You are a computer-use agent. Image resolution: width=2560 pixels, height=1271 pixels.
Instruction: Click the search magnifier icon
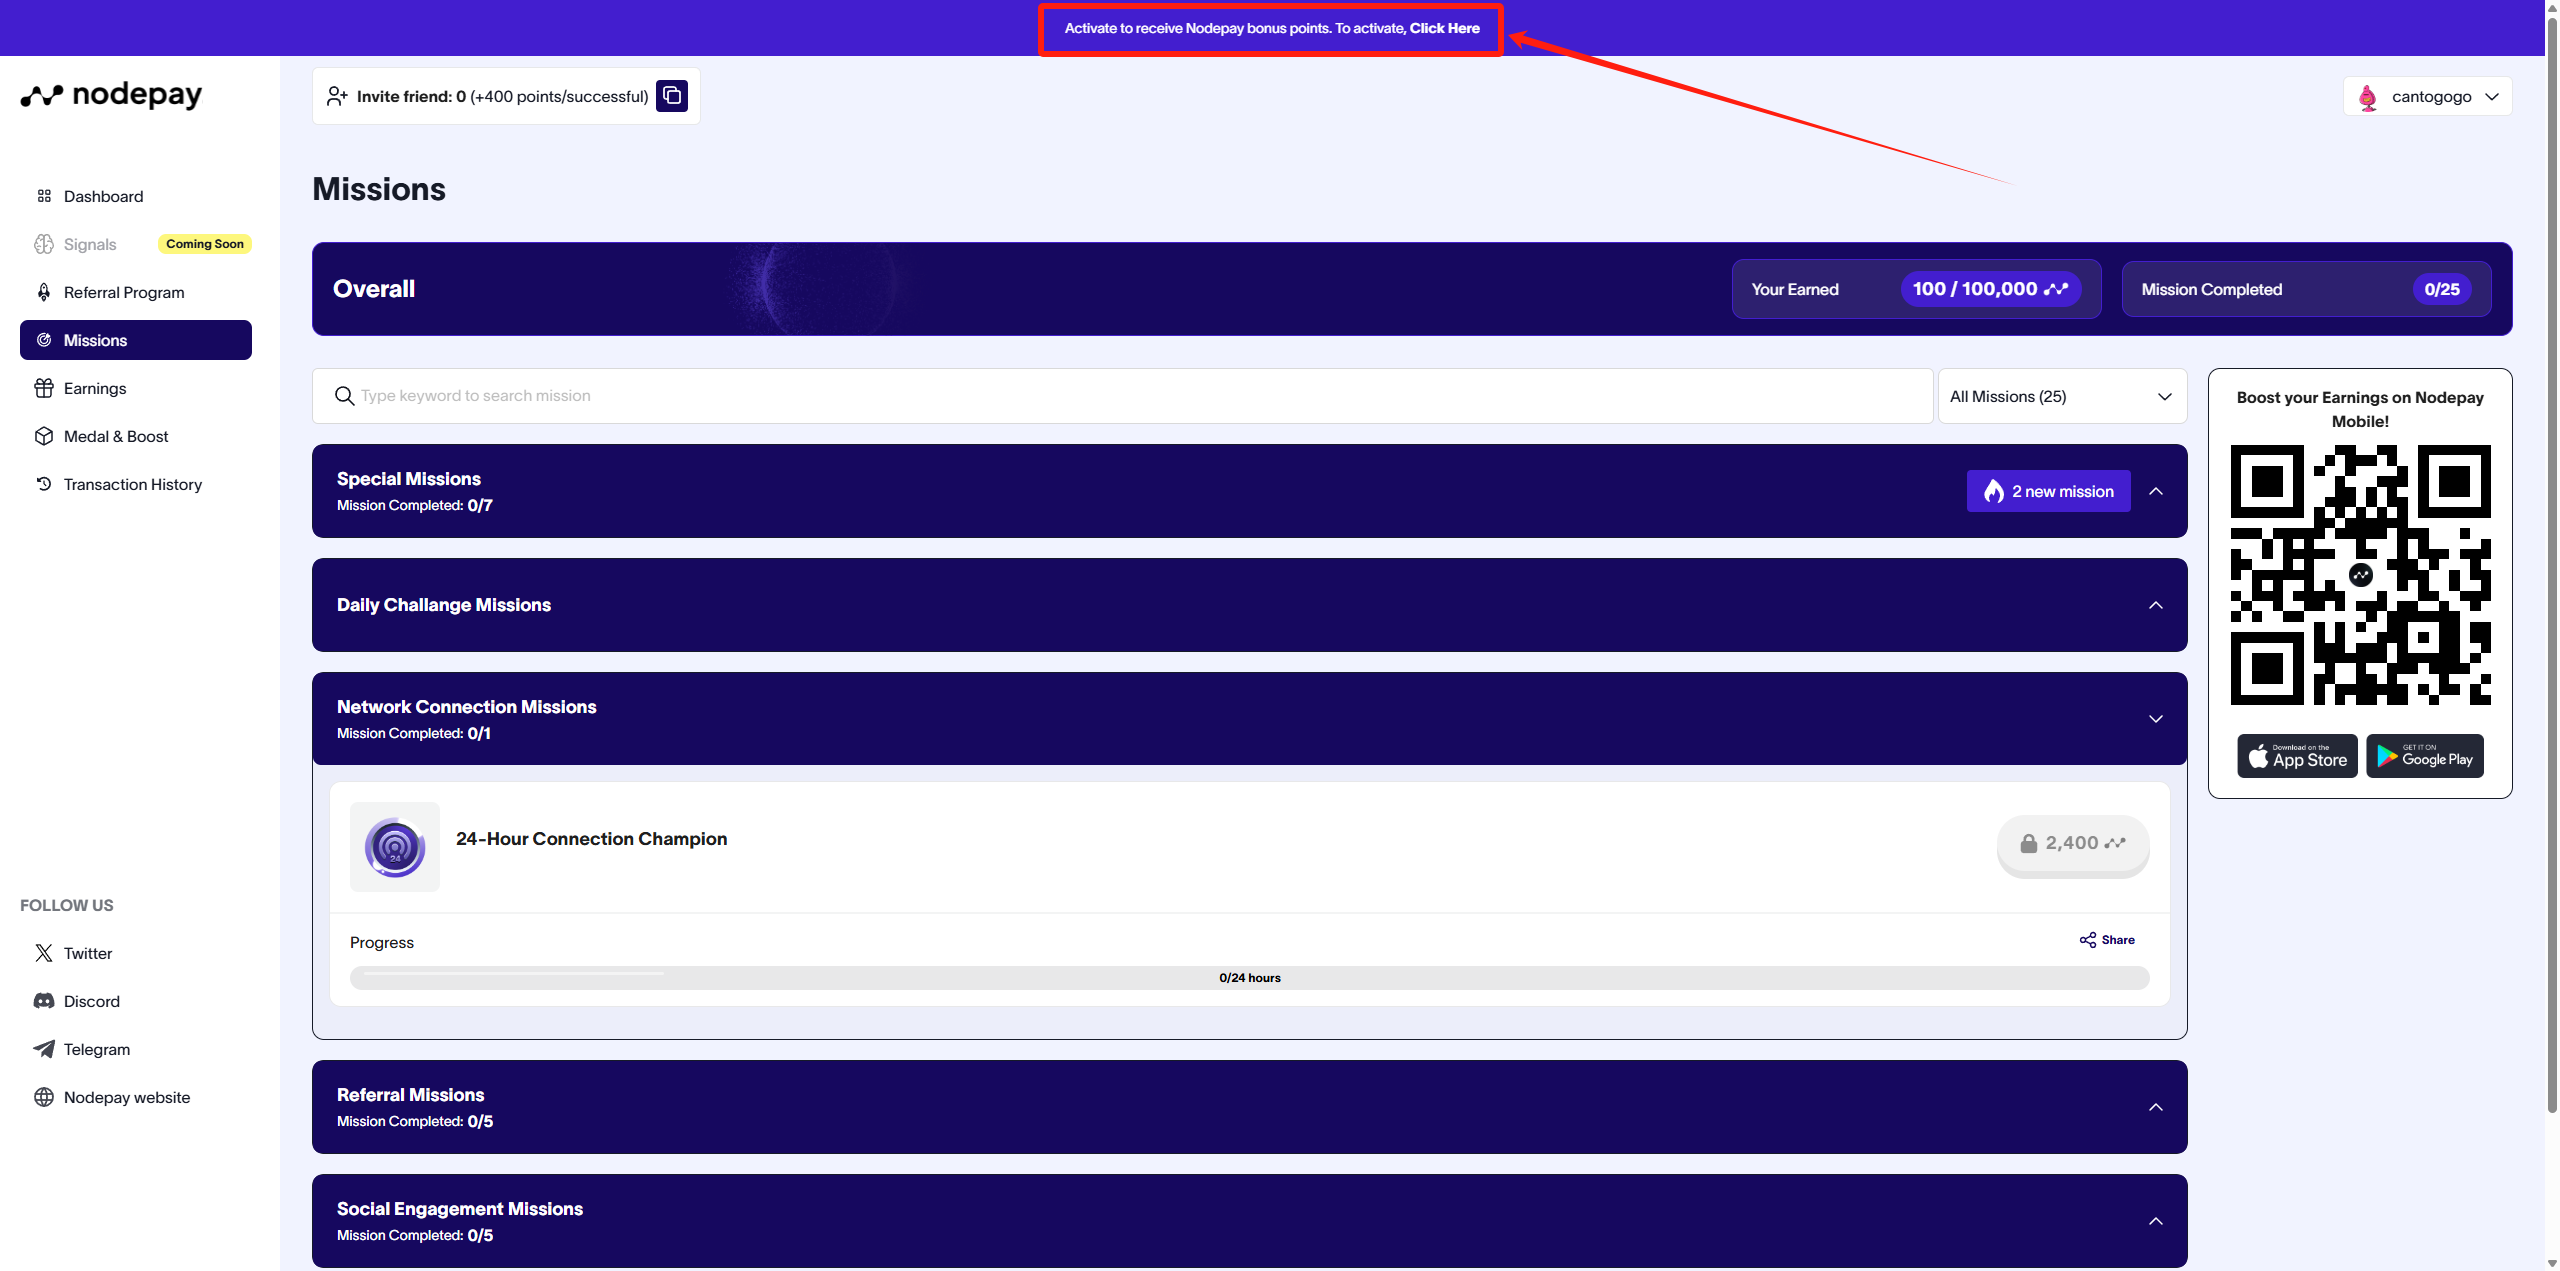point(344,396)
